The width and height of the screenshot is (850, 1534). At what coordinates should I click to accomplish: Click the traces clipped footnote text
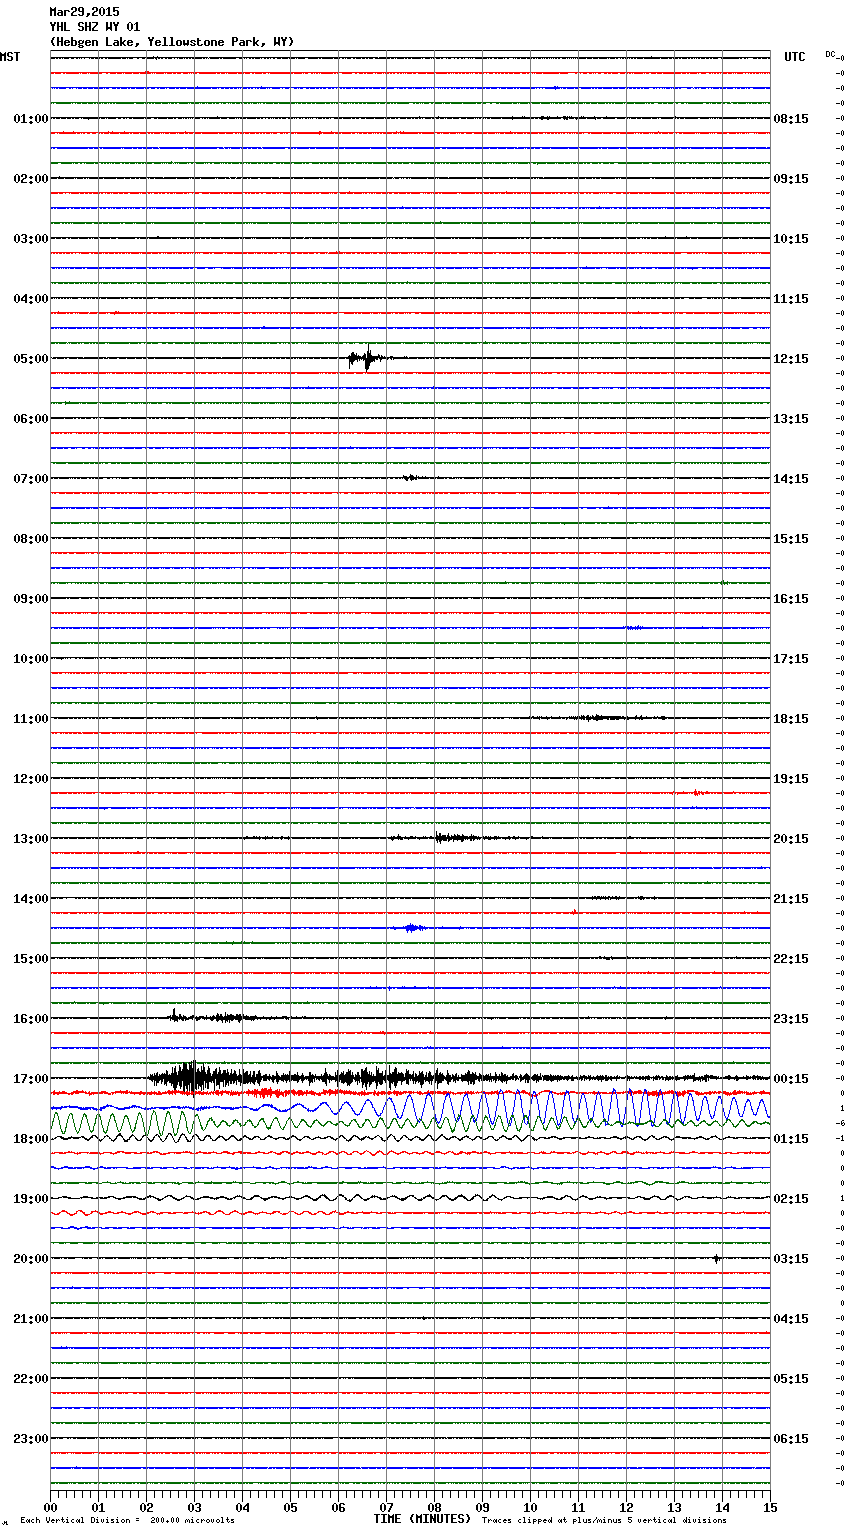tap(604, 1521)
